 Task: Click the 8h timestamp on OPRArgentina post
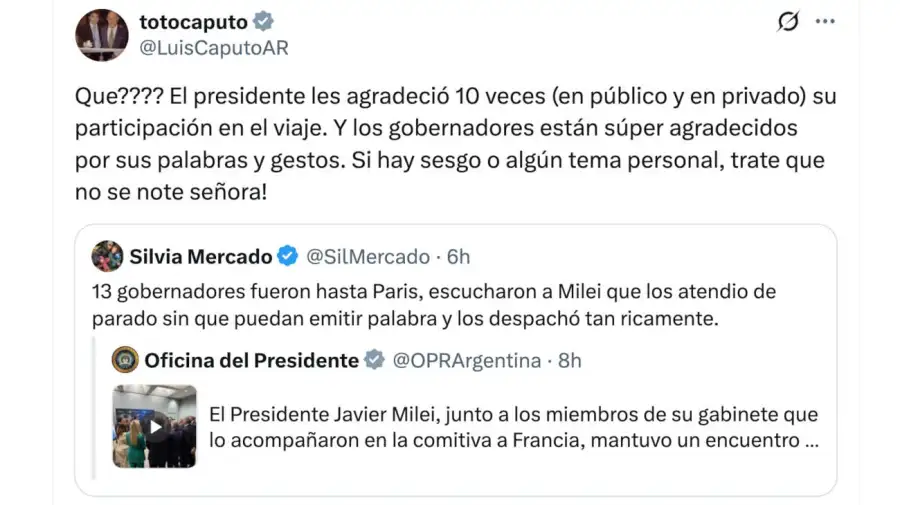click(569, 360)
